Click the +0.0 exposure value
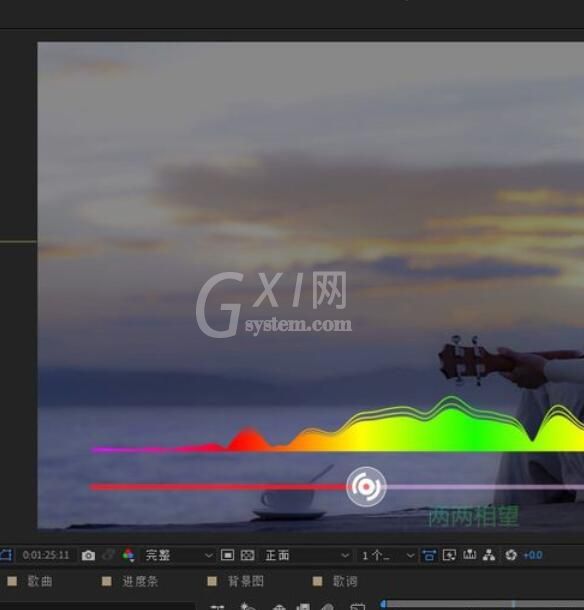584x610 pixels. [533, 555]
